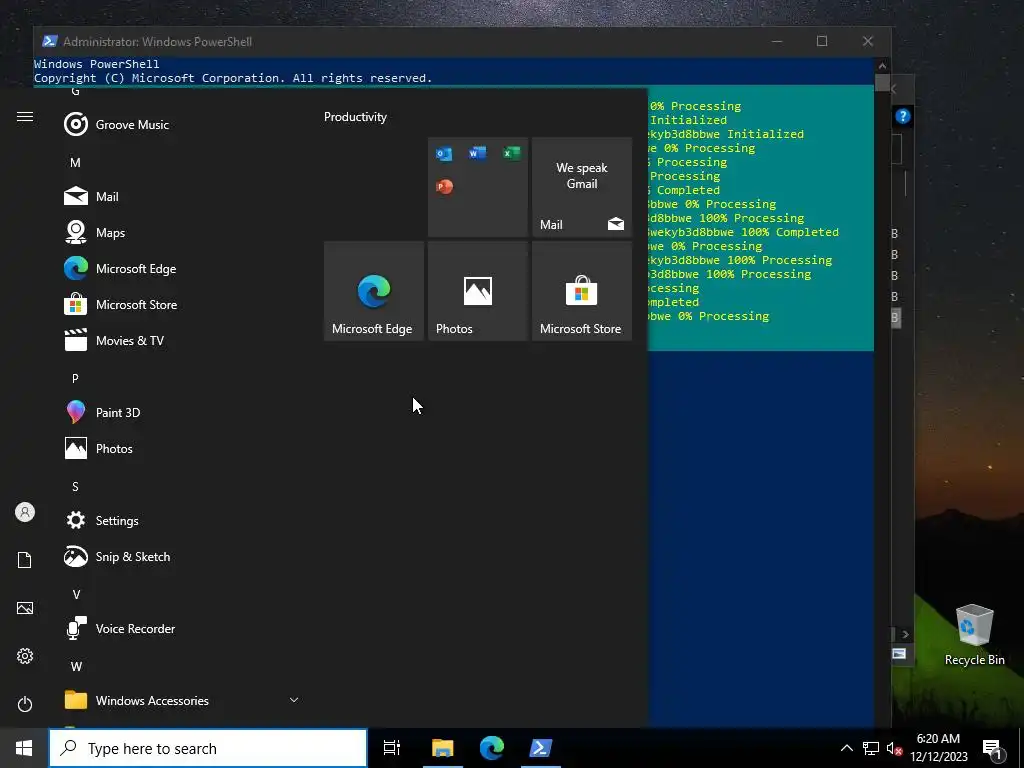
Task: Open the muted volume tray icon
Action: coord(895,748)
